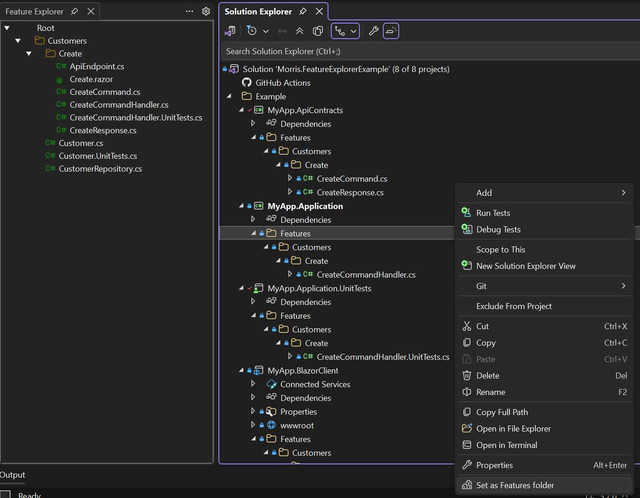640x498 pixels.
Task: Choose Open in File Explorer
Action: (x=544, y=429)
